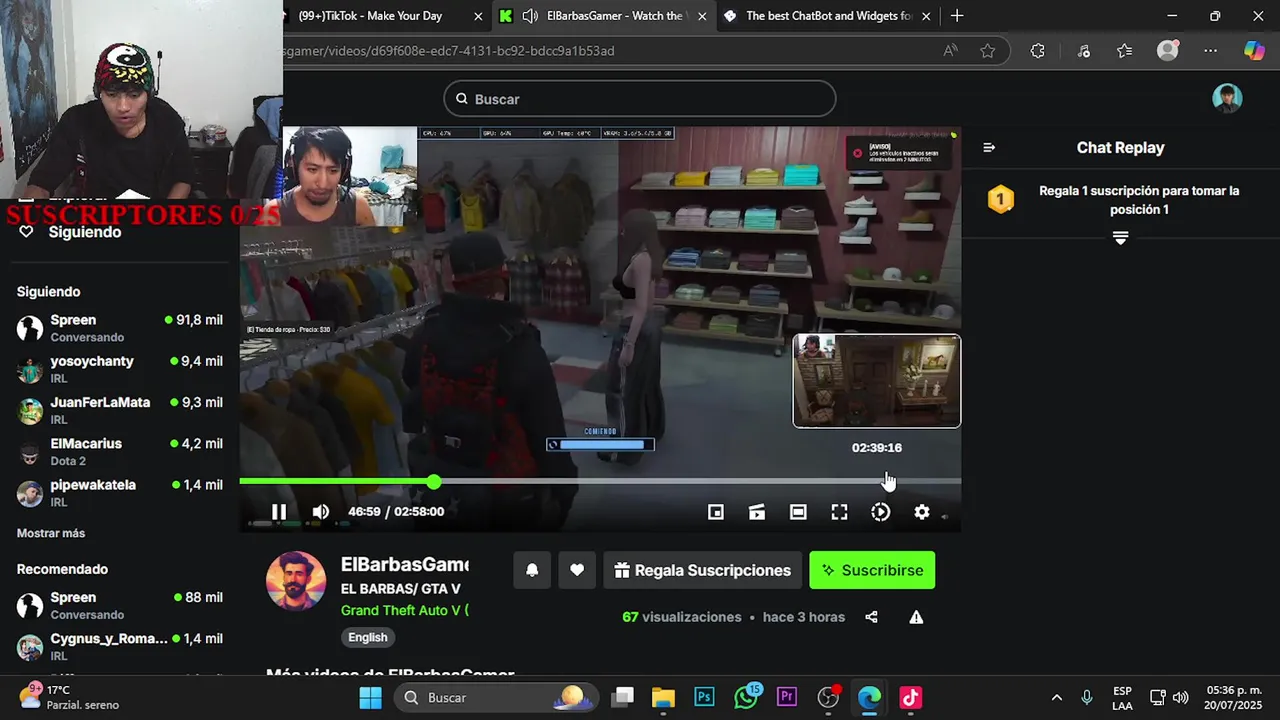Switch to ChatBot and Widgets tab
Screen dimensions: 1280x720
point(828,16)
